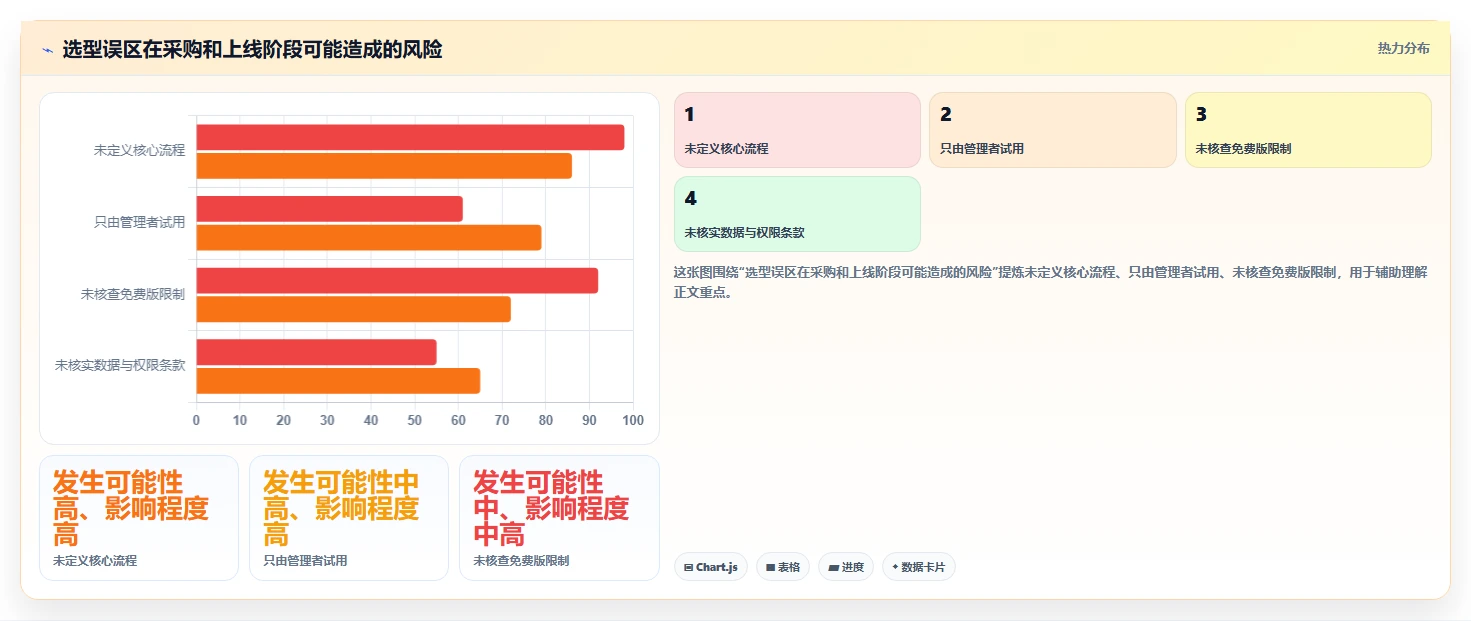
Task: Select the 表格 tag
Action: 783,567
